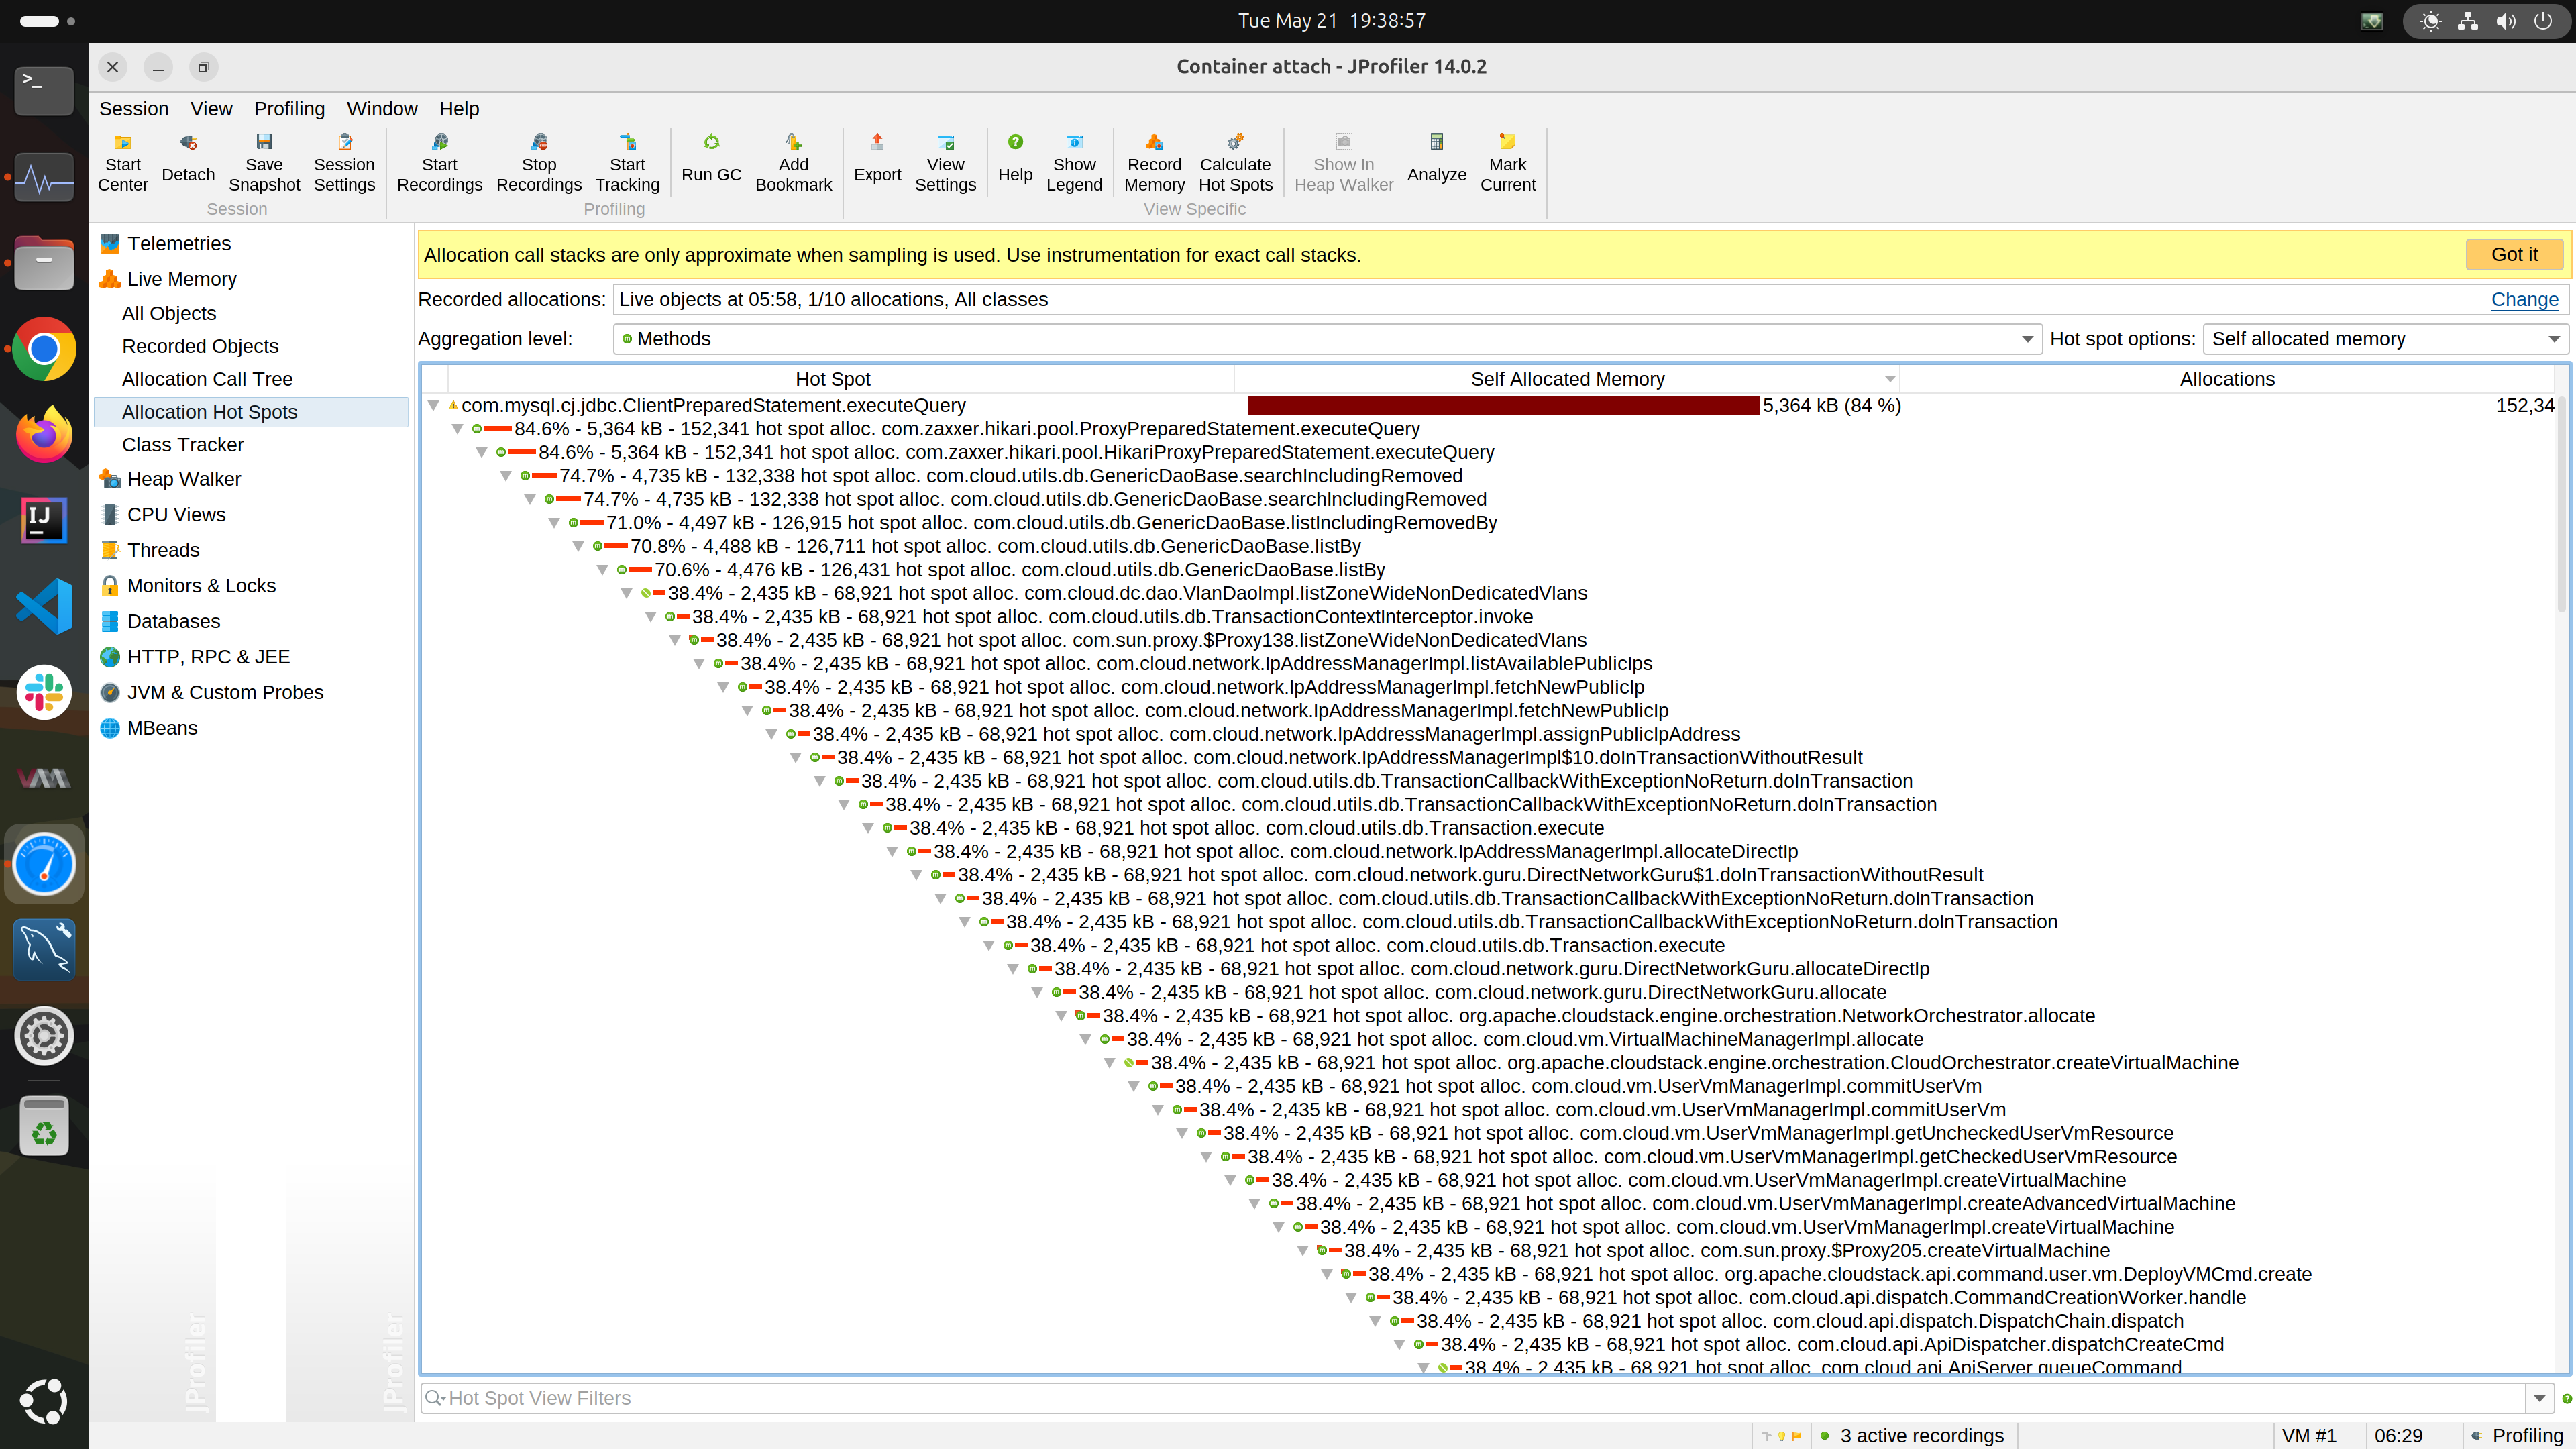Open the Profiling menu

[289, 109]
